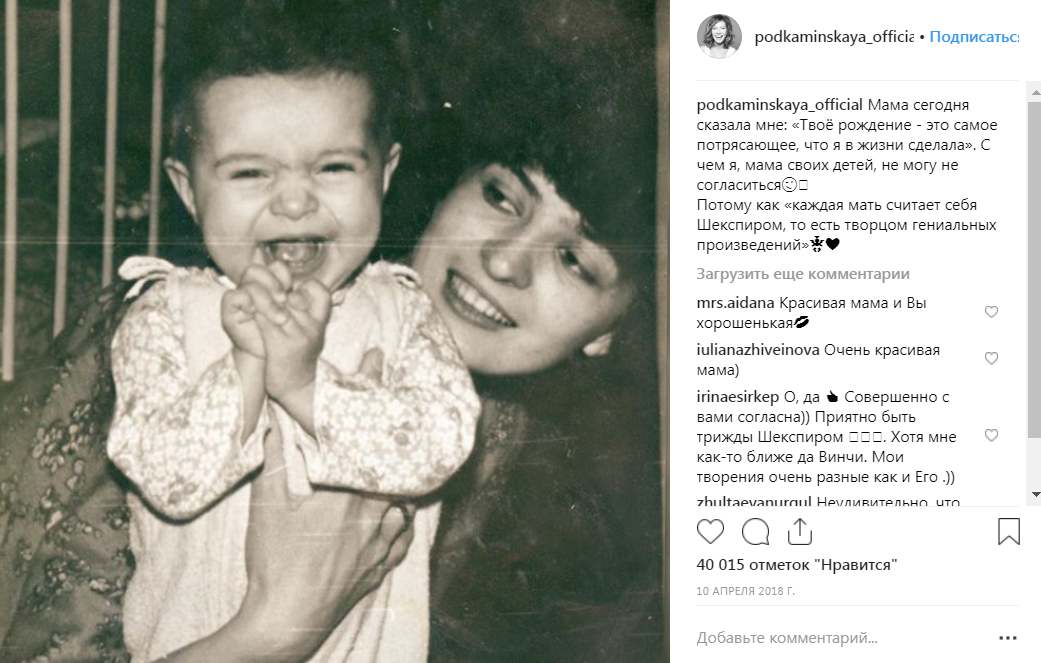Open the podkaminskaya_official profile avatar
This screenshot has width=1041, height=663.
[x=719, y=37]
